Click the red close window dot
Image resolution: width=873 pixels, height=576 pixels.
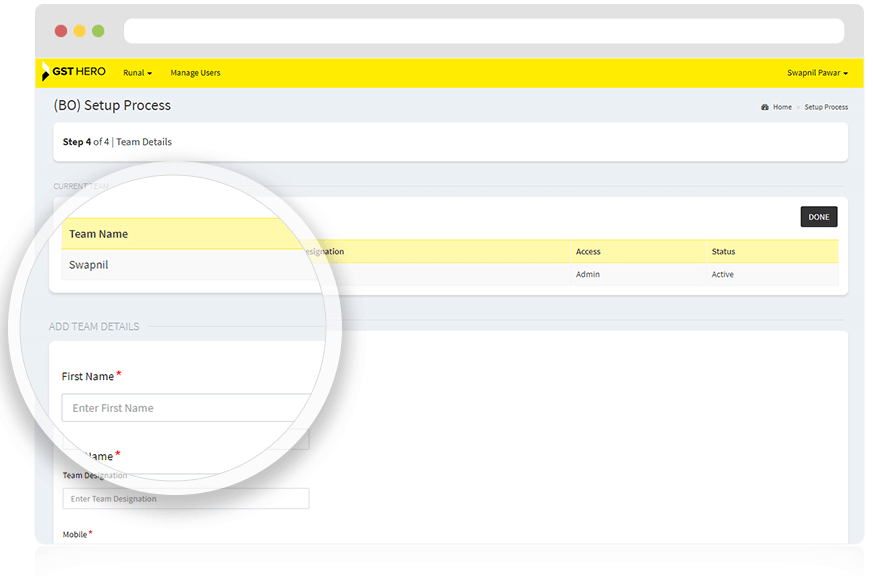pos(61,31)
